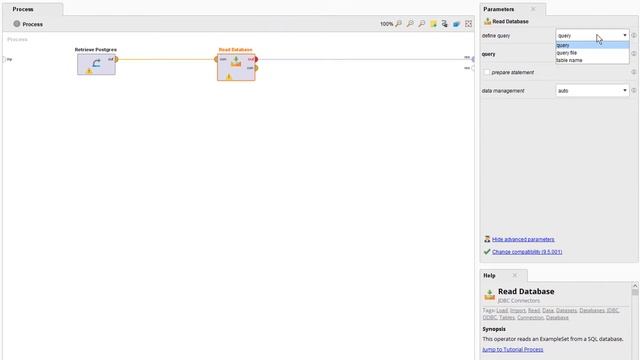This screenshot has width=640, height=360.
Task: Click the zoom in magnifier icon
Action: point(398,24)
